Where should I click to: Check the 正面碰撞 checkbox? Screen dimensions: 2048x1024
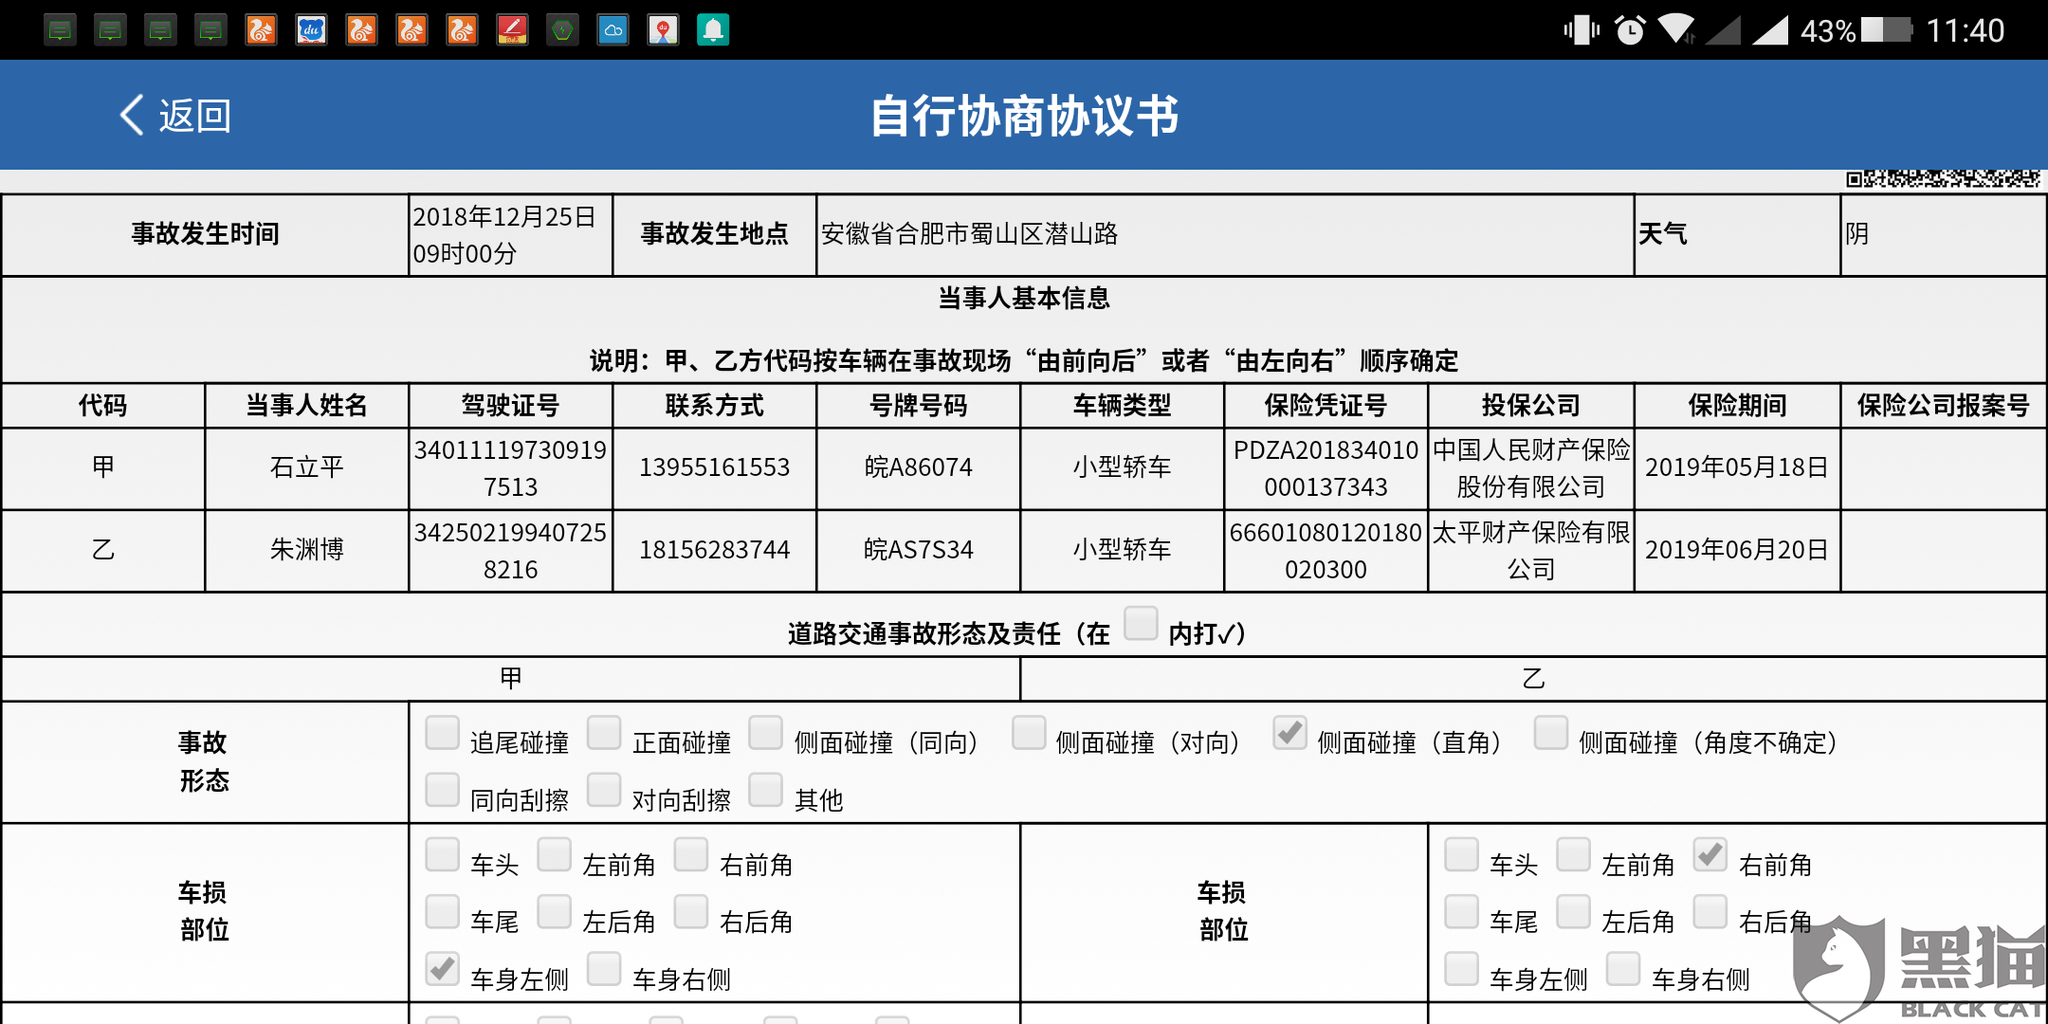(604, 733)
